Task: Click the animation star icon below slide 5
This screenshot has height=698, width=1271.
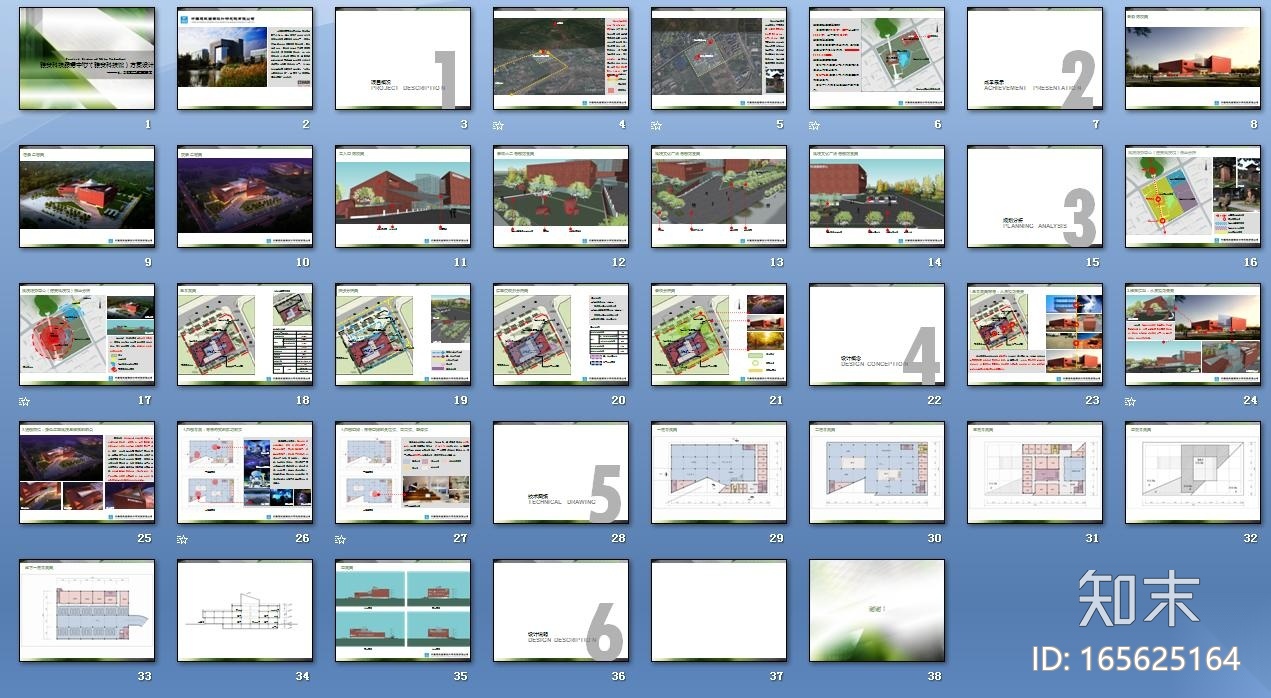Action: (x=653, y=124)
